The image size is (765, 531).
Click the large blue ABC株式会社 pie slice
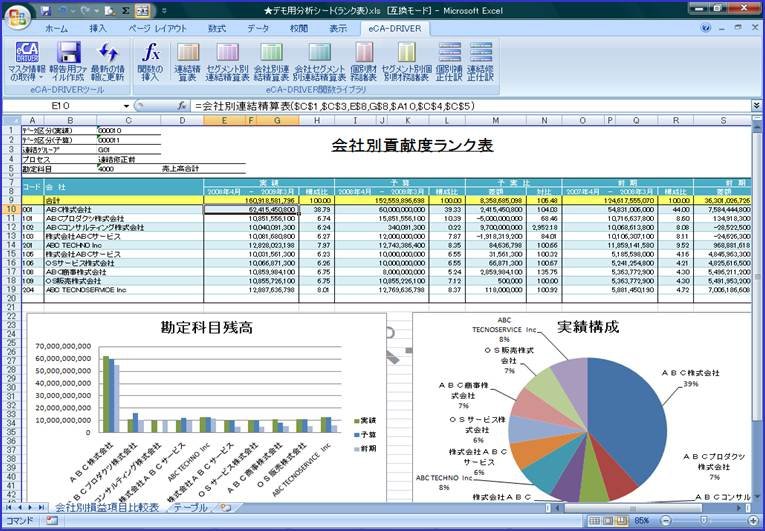629,420
